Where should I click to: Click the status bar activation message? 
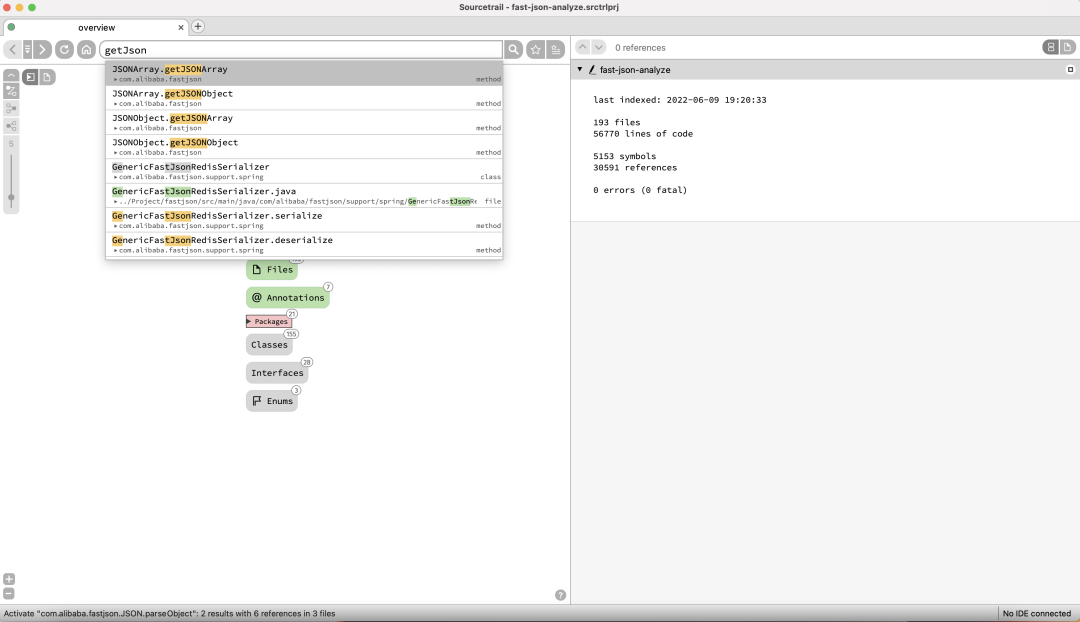(x=169, y=613)
